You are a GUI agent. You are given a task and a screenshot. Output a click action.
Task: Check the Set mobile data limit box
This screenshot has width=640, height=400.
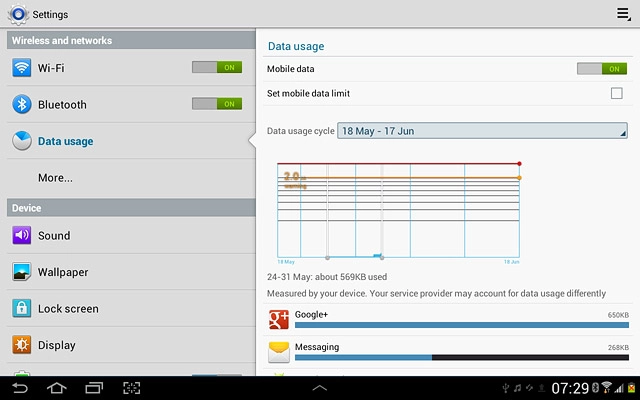[616, 94]
